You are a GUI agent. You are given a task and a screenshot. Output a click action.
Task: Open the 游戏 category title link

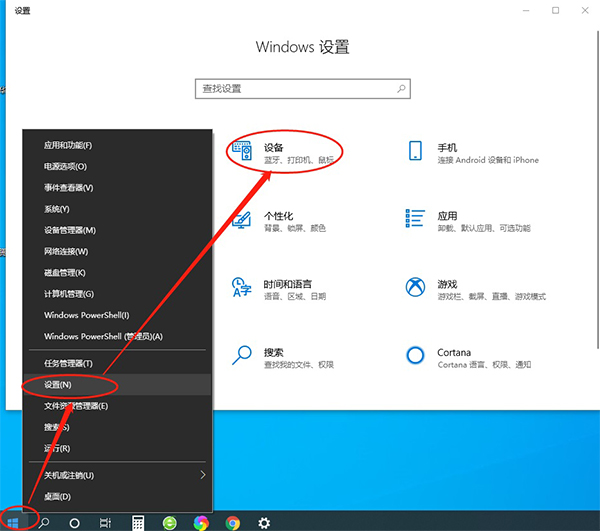[447, 284]
